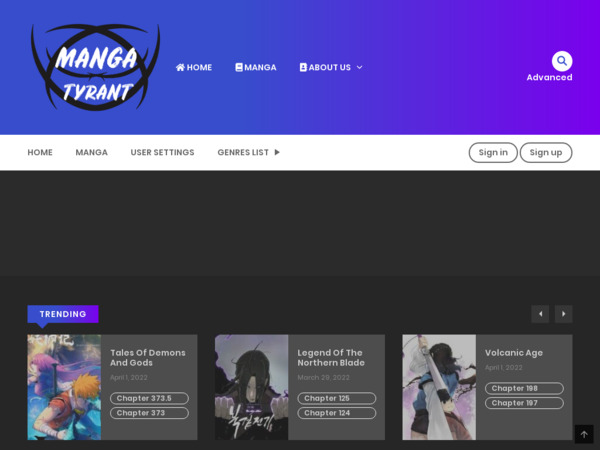Open Chapter 373 of Tales Of Demons

click(149, 413)
